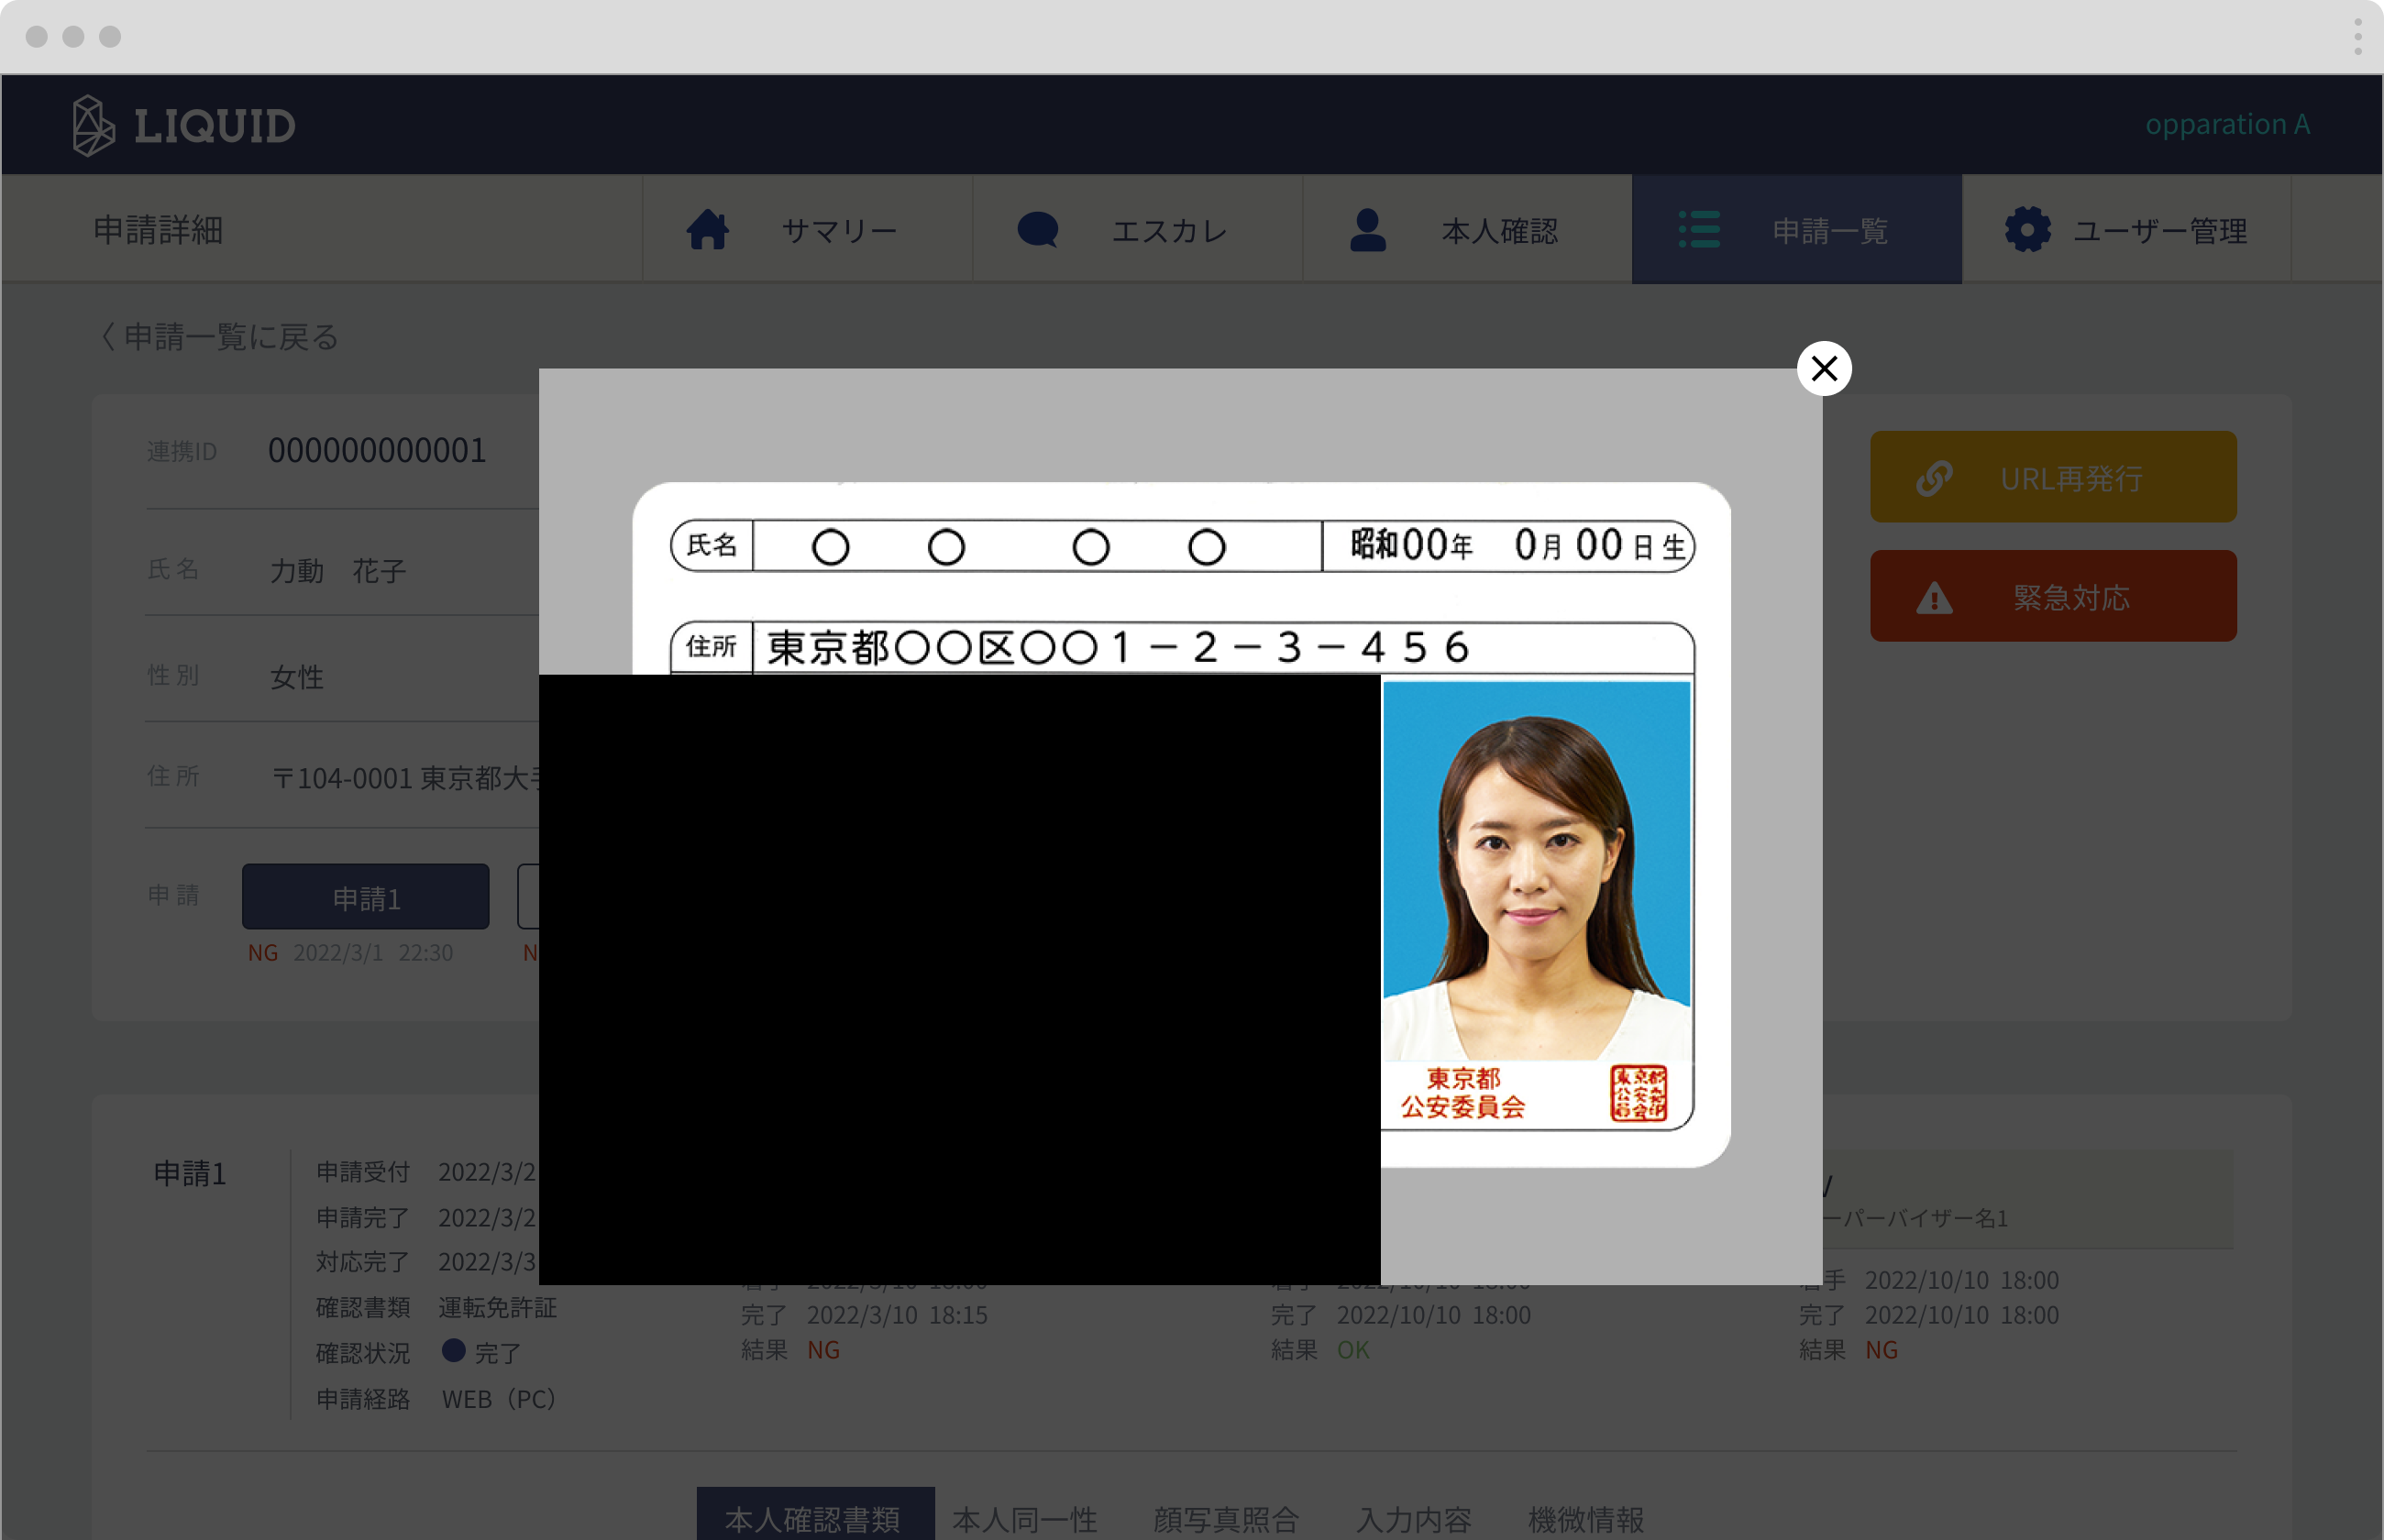The height and width of the screenshot is (1540, 2384).
Task: Click the 東京都公安委員会 red seal stamp
Action: coord(1638,1092)
